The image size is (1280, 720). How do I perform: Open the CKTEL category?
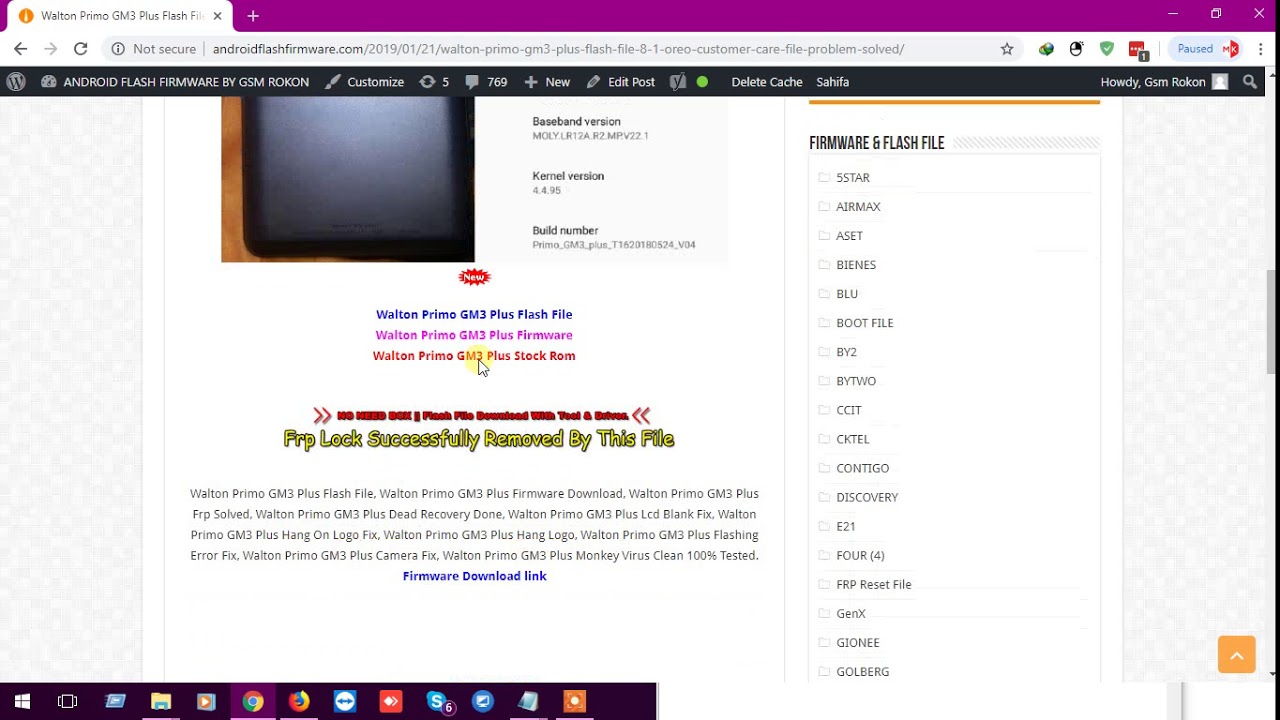click(853, 438)
